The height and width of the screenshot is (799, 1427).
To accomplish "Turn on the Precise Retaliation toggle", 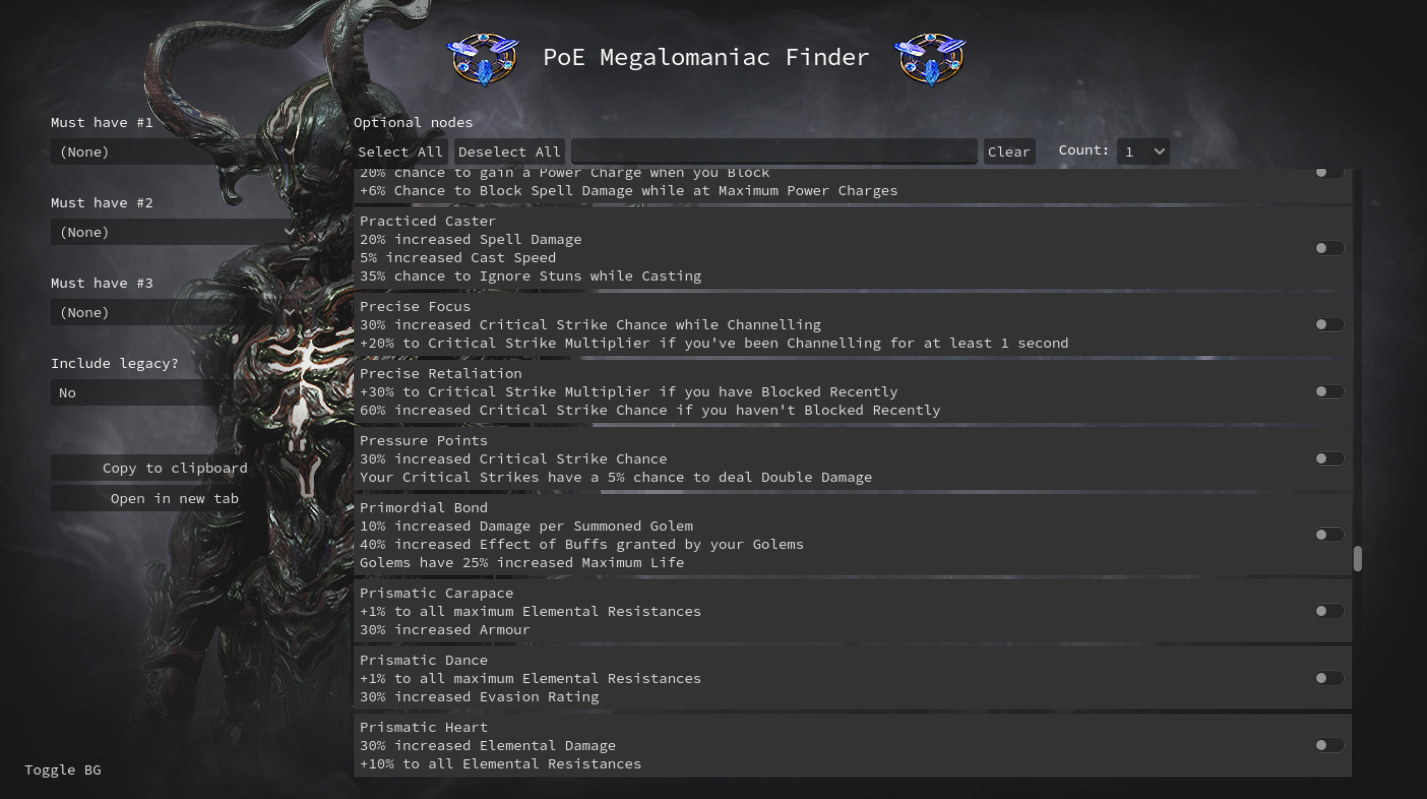I will point(1329,391).
